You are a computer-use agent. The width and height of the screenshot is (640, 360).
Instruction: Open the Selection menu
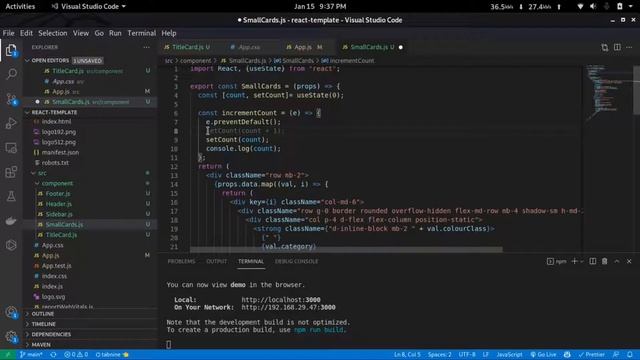(x=53, y=33)
